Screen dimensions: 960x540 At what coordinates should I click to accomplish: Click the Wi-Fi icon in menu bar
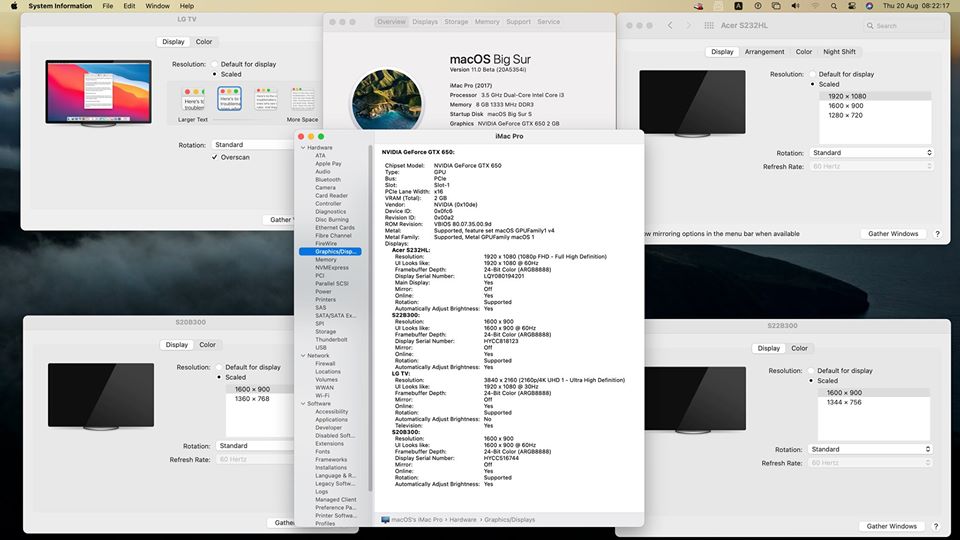(815, 6)
